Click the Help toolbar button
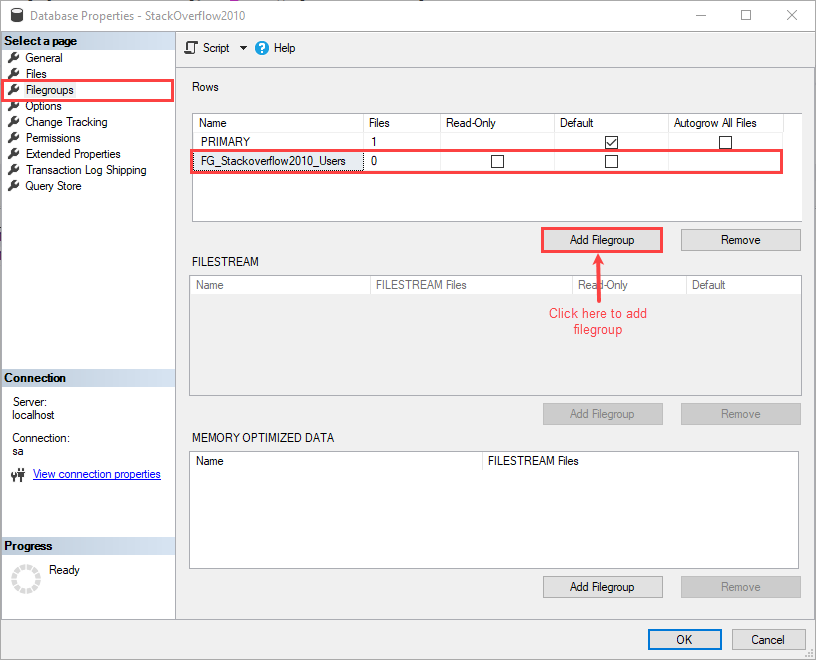This screenshot has width=816, height=660. click(275, 48)
